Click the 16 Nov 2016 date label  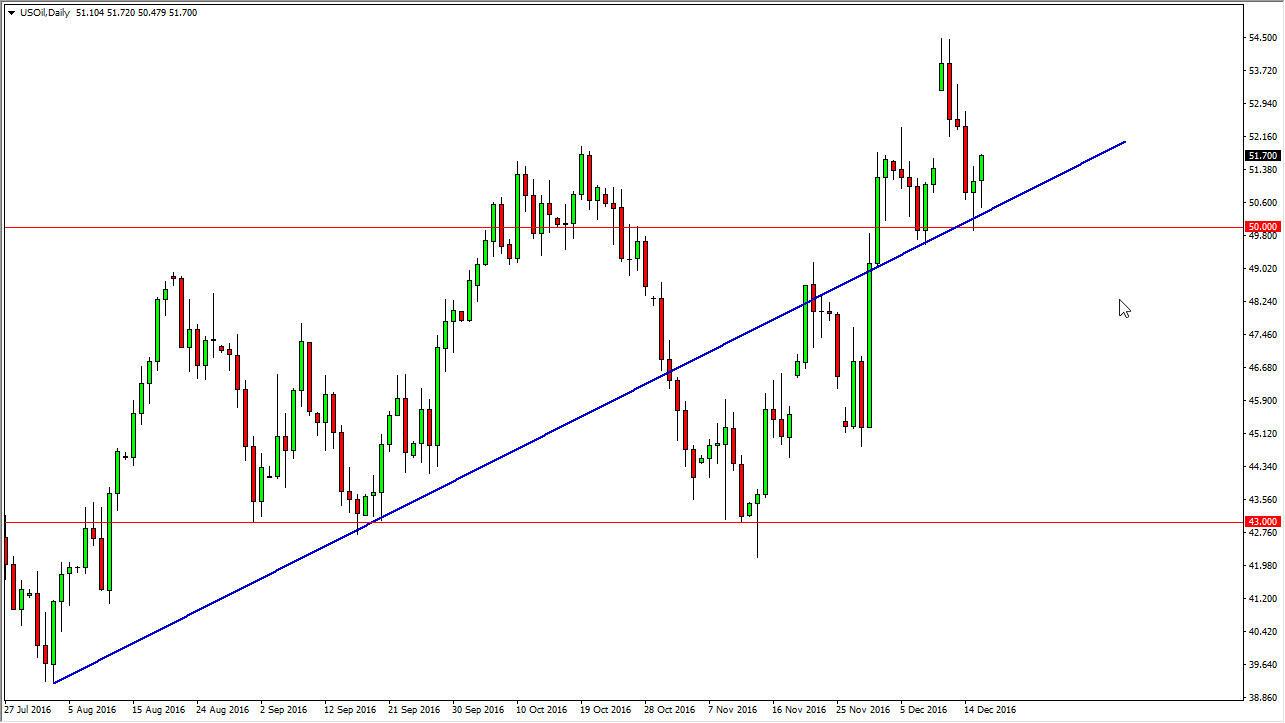[797, 710]
